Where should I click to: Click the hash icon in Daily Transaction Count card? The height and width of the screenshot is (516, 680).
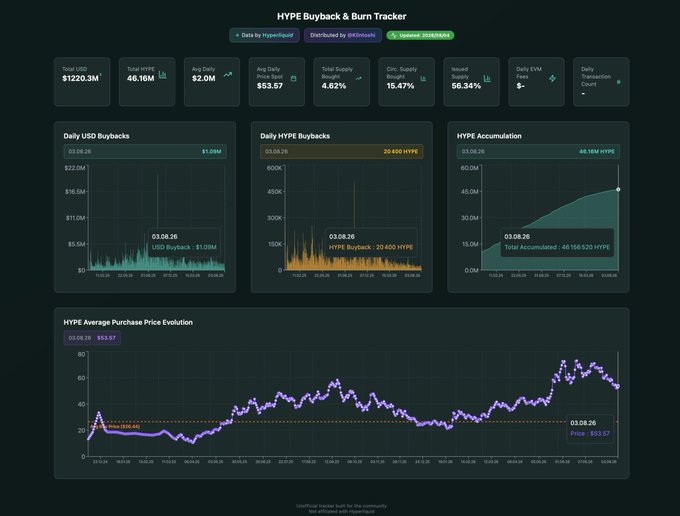(619, 82)
